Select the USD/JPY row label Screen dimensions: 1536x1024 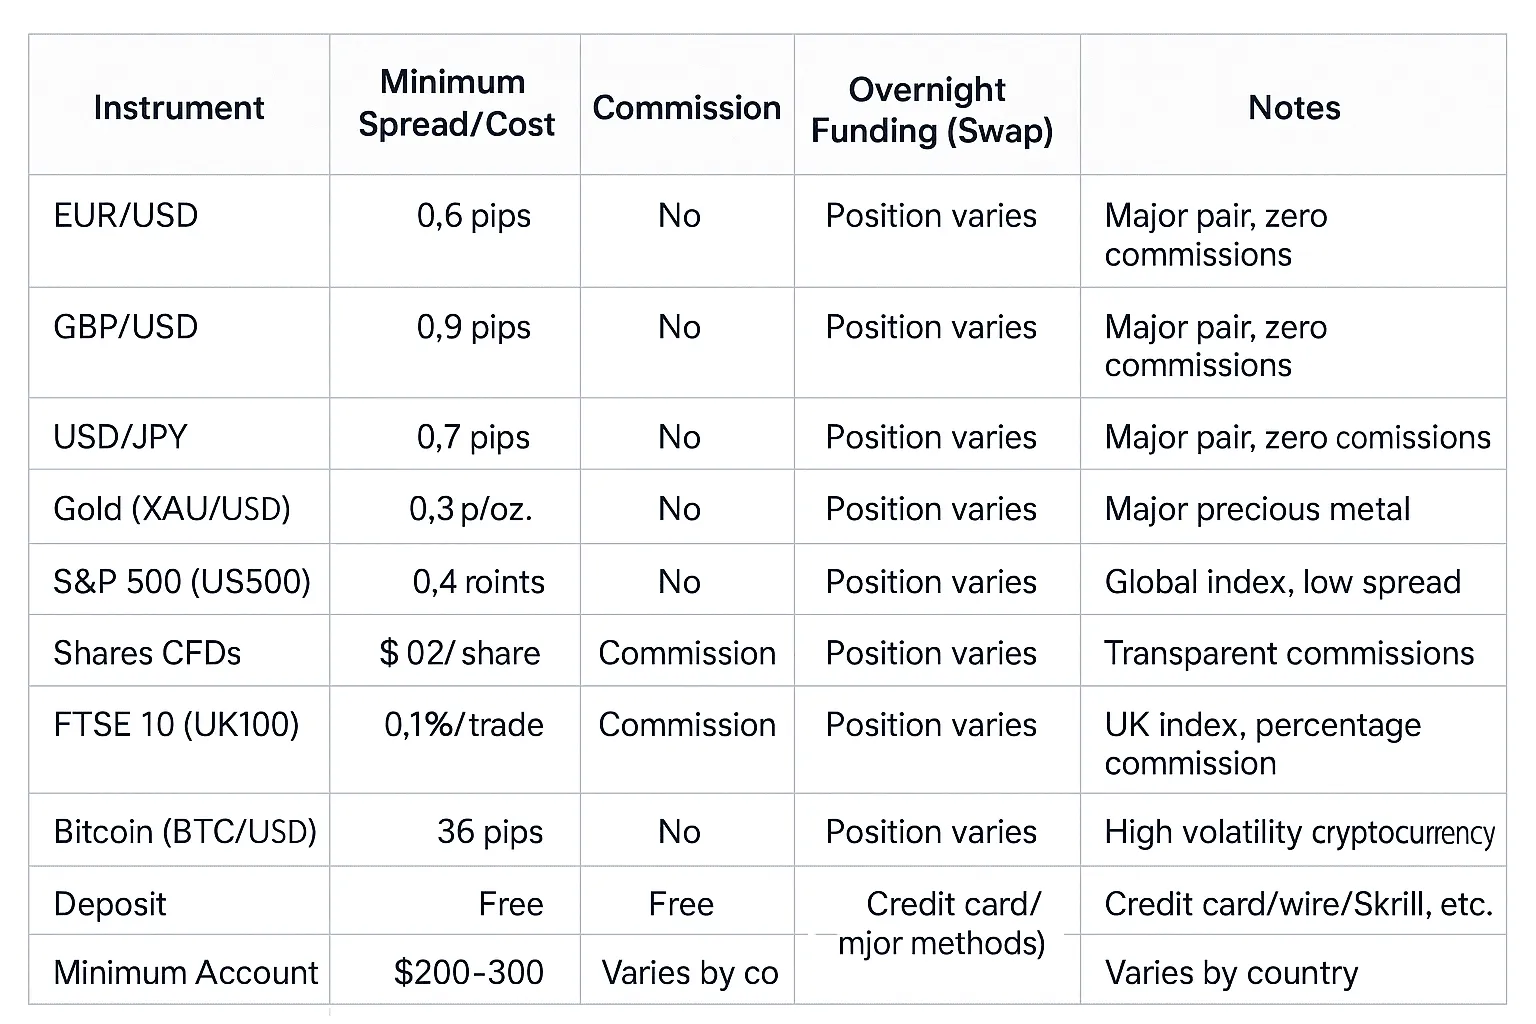120,437
